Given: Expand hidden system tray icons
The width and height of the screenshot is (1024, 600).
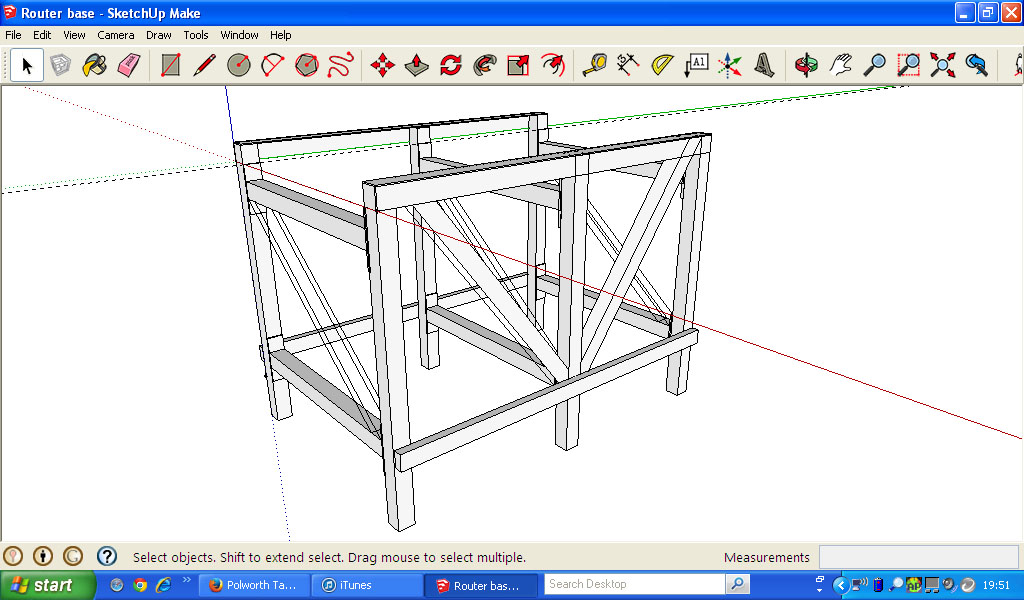Looking at the screenshot, I should pos(840,585).
